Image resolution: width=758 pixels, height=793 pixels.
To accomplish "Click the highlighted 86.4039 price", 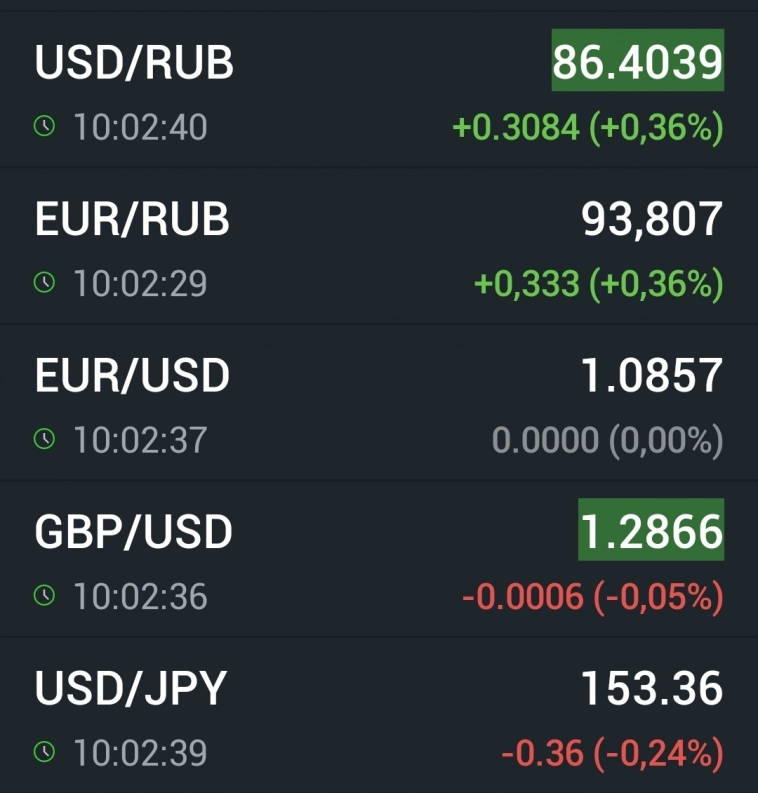I will (x=638, y=62).
